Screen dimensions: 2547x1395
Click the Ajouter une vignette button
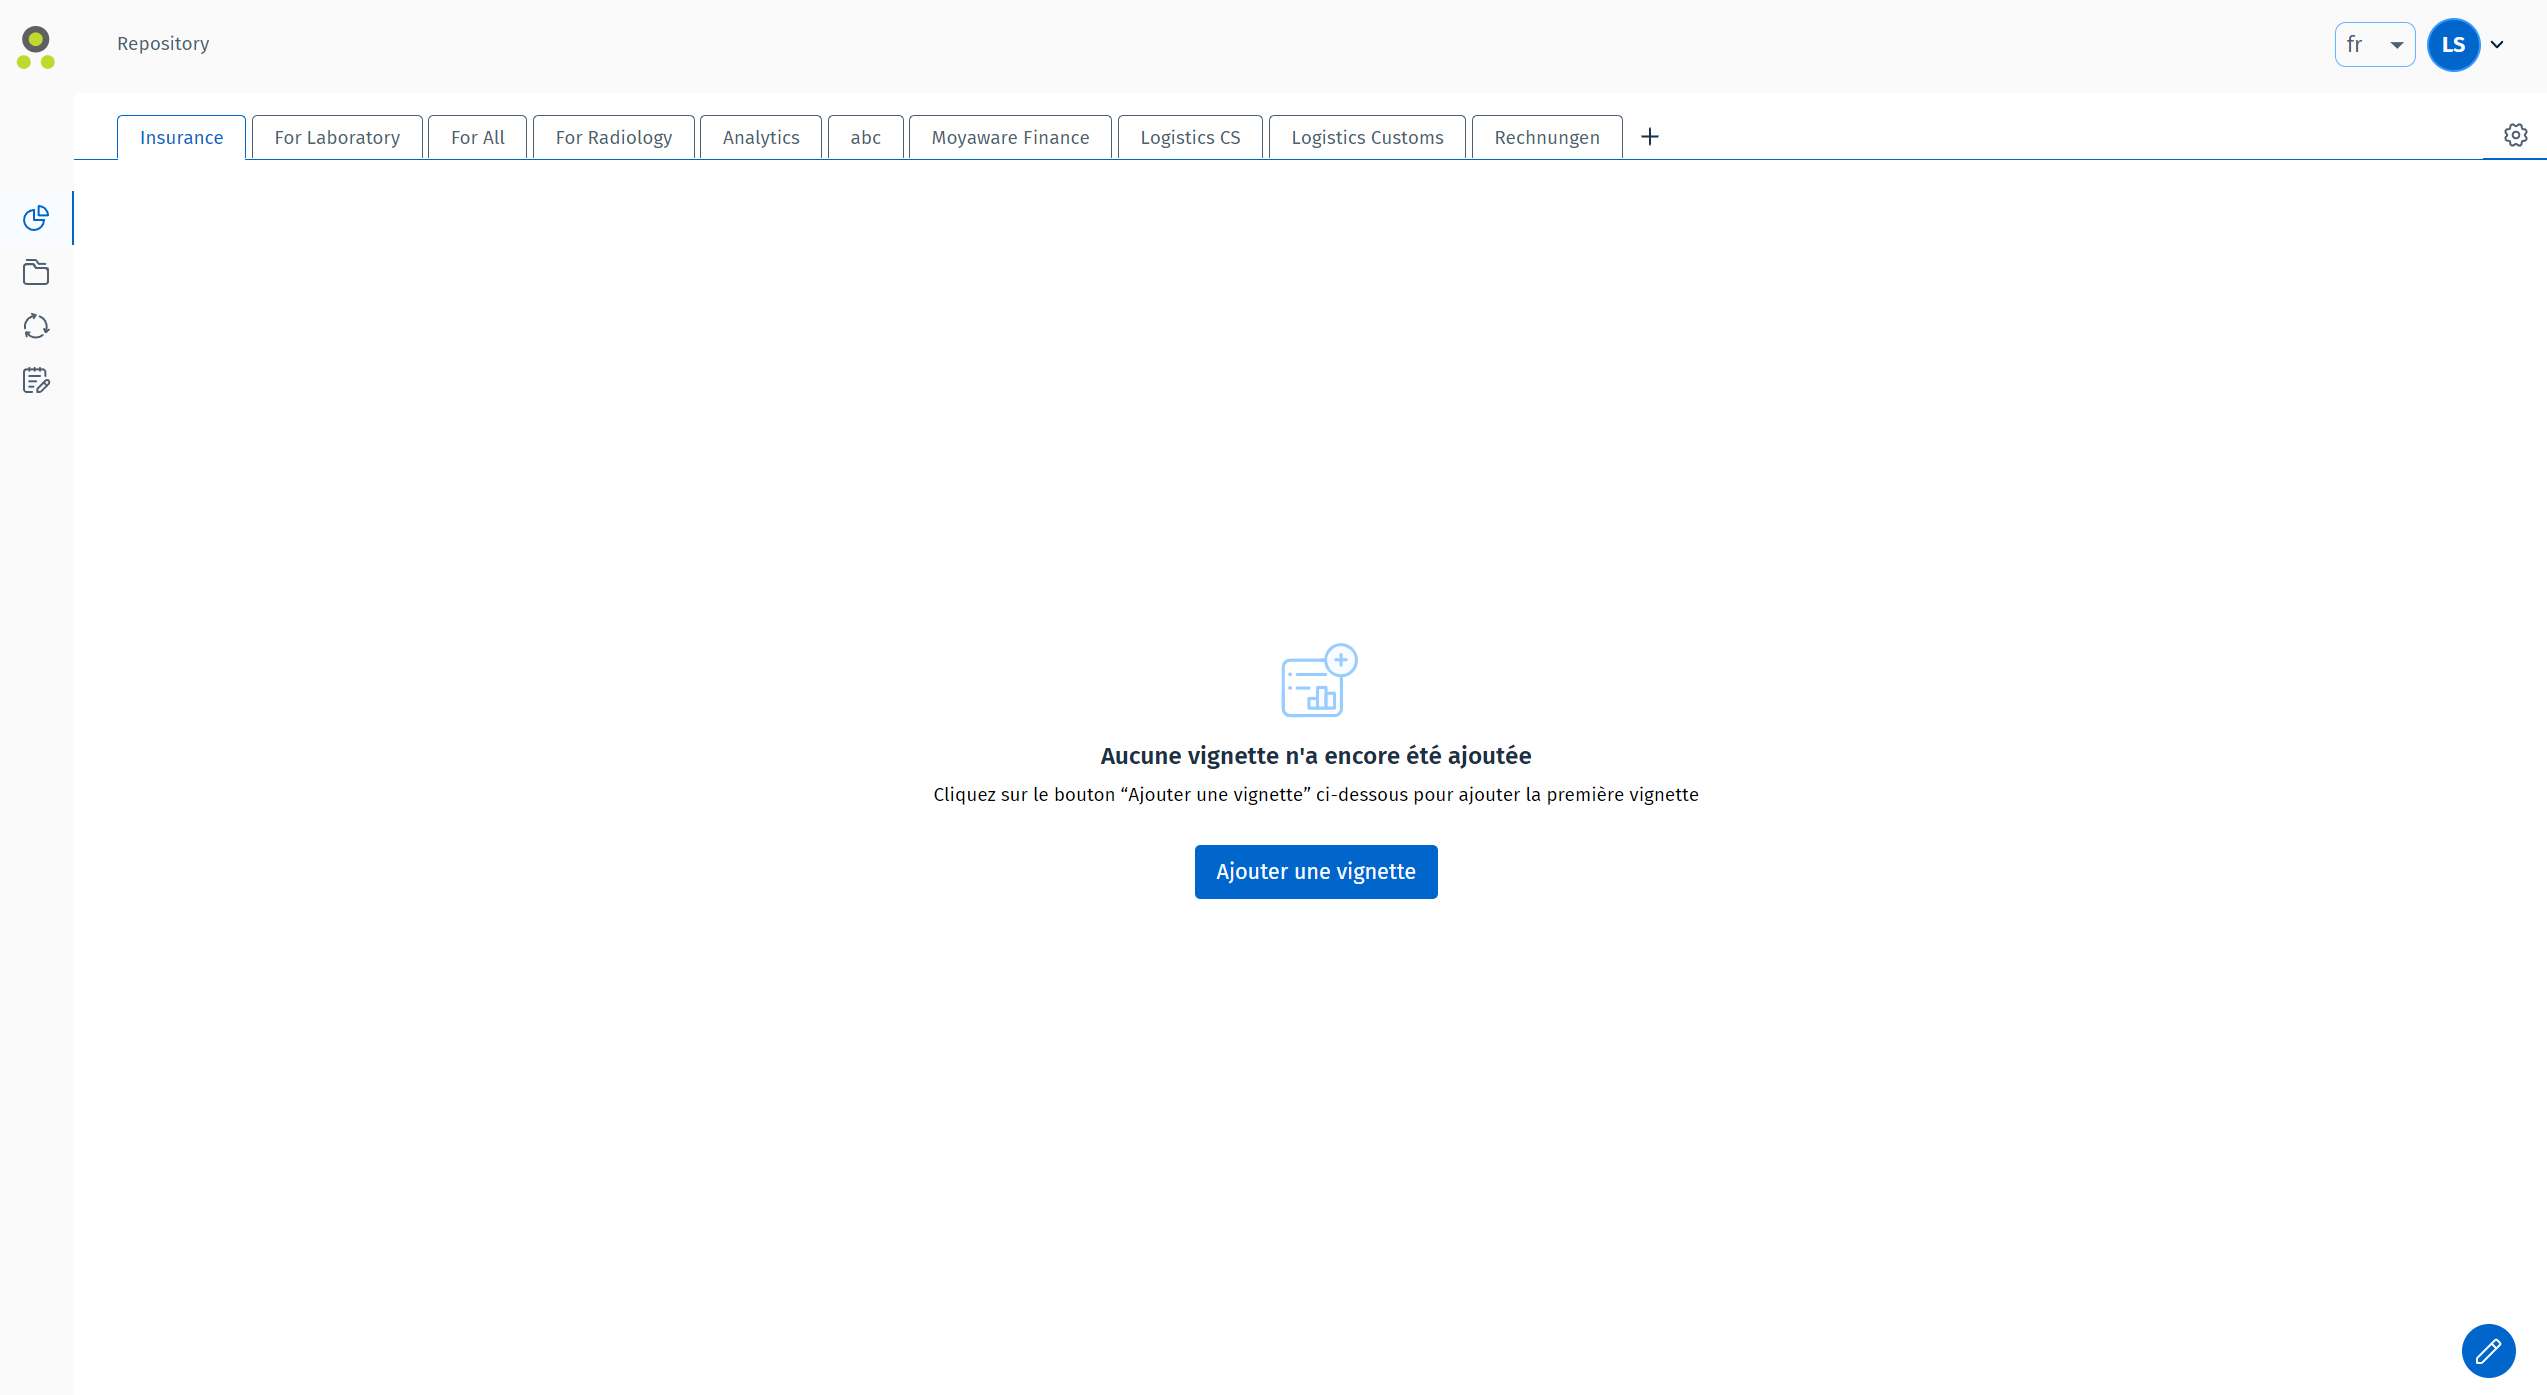pos(1315,872)
